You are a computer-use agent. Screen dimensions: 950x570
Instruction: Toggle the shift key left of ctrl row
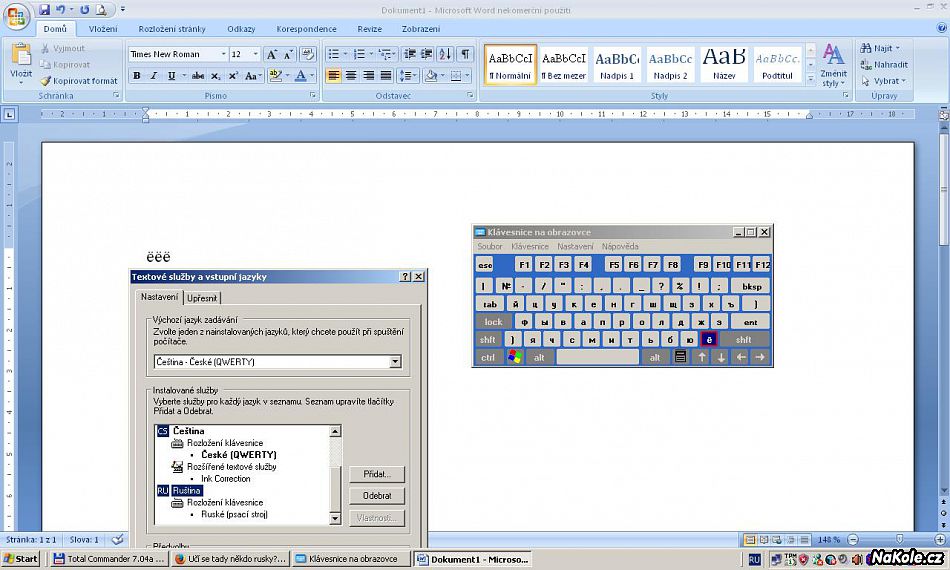pos(488,340)
